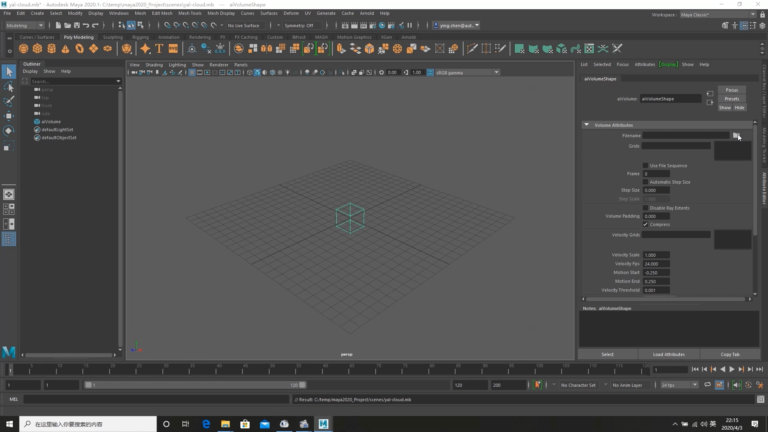The width and height of the screenshot is (768, 432).
Task: Click the Multi-Cut tool shelf icon
Action: point(472,48)
